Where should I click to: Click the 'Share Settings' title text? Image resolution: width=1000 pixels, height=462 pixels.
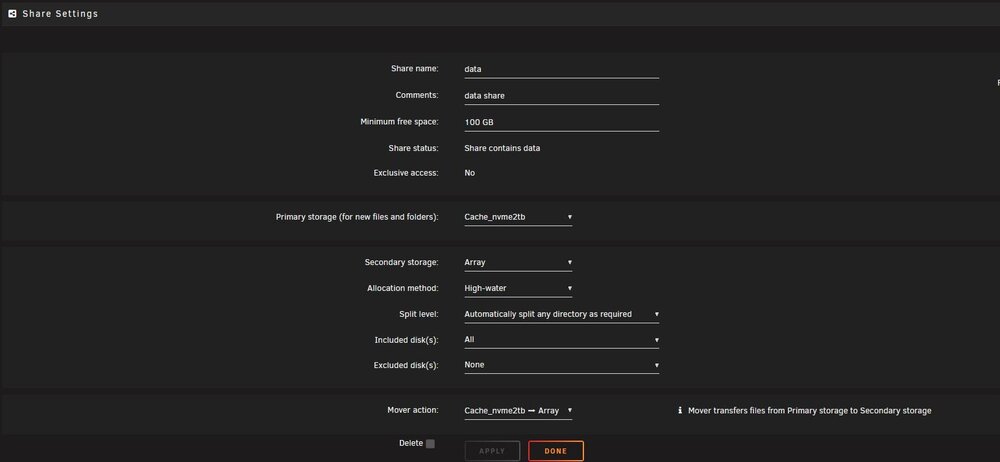click(60, 13)
